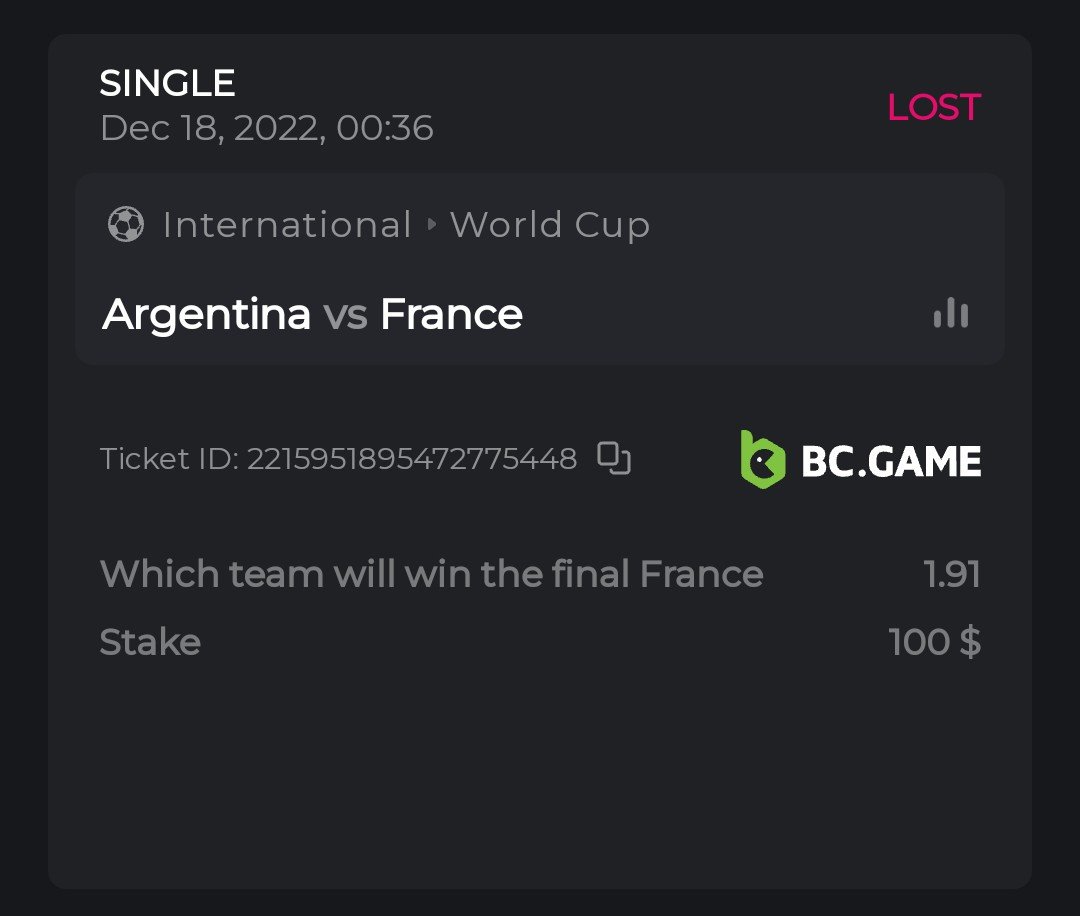
Task: Click the Stake label
Action: [150, 642]
